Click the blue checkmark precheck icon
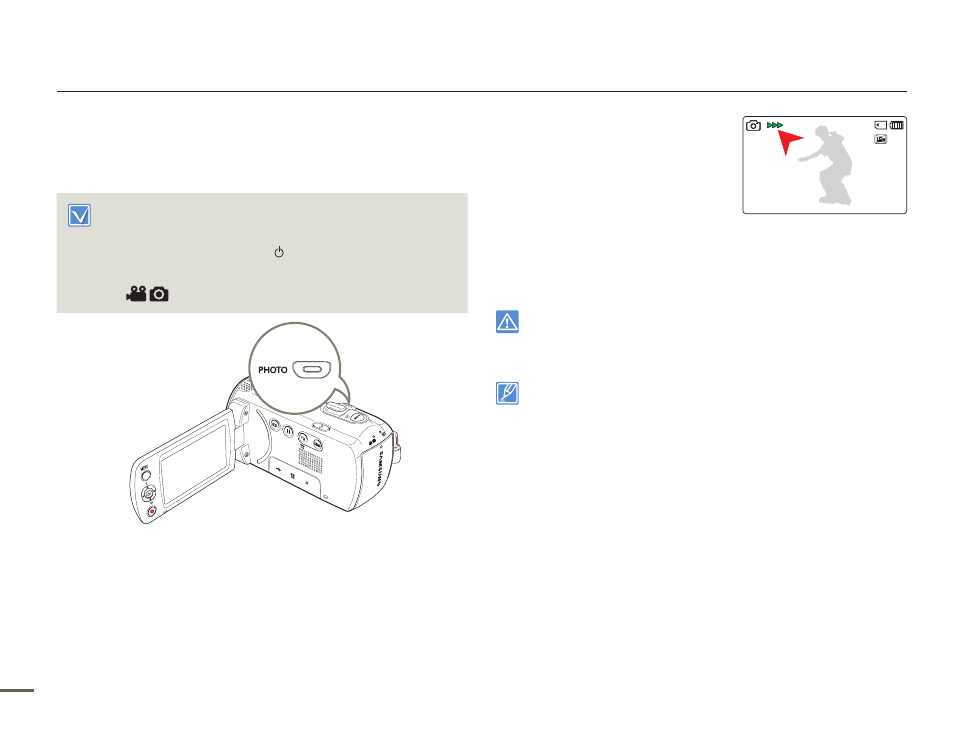The image size is (964, 737). pos(79,216)
